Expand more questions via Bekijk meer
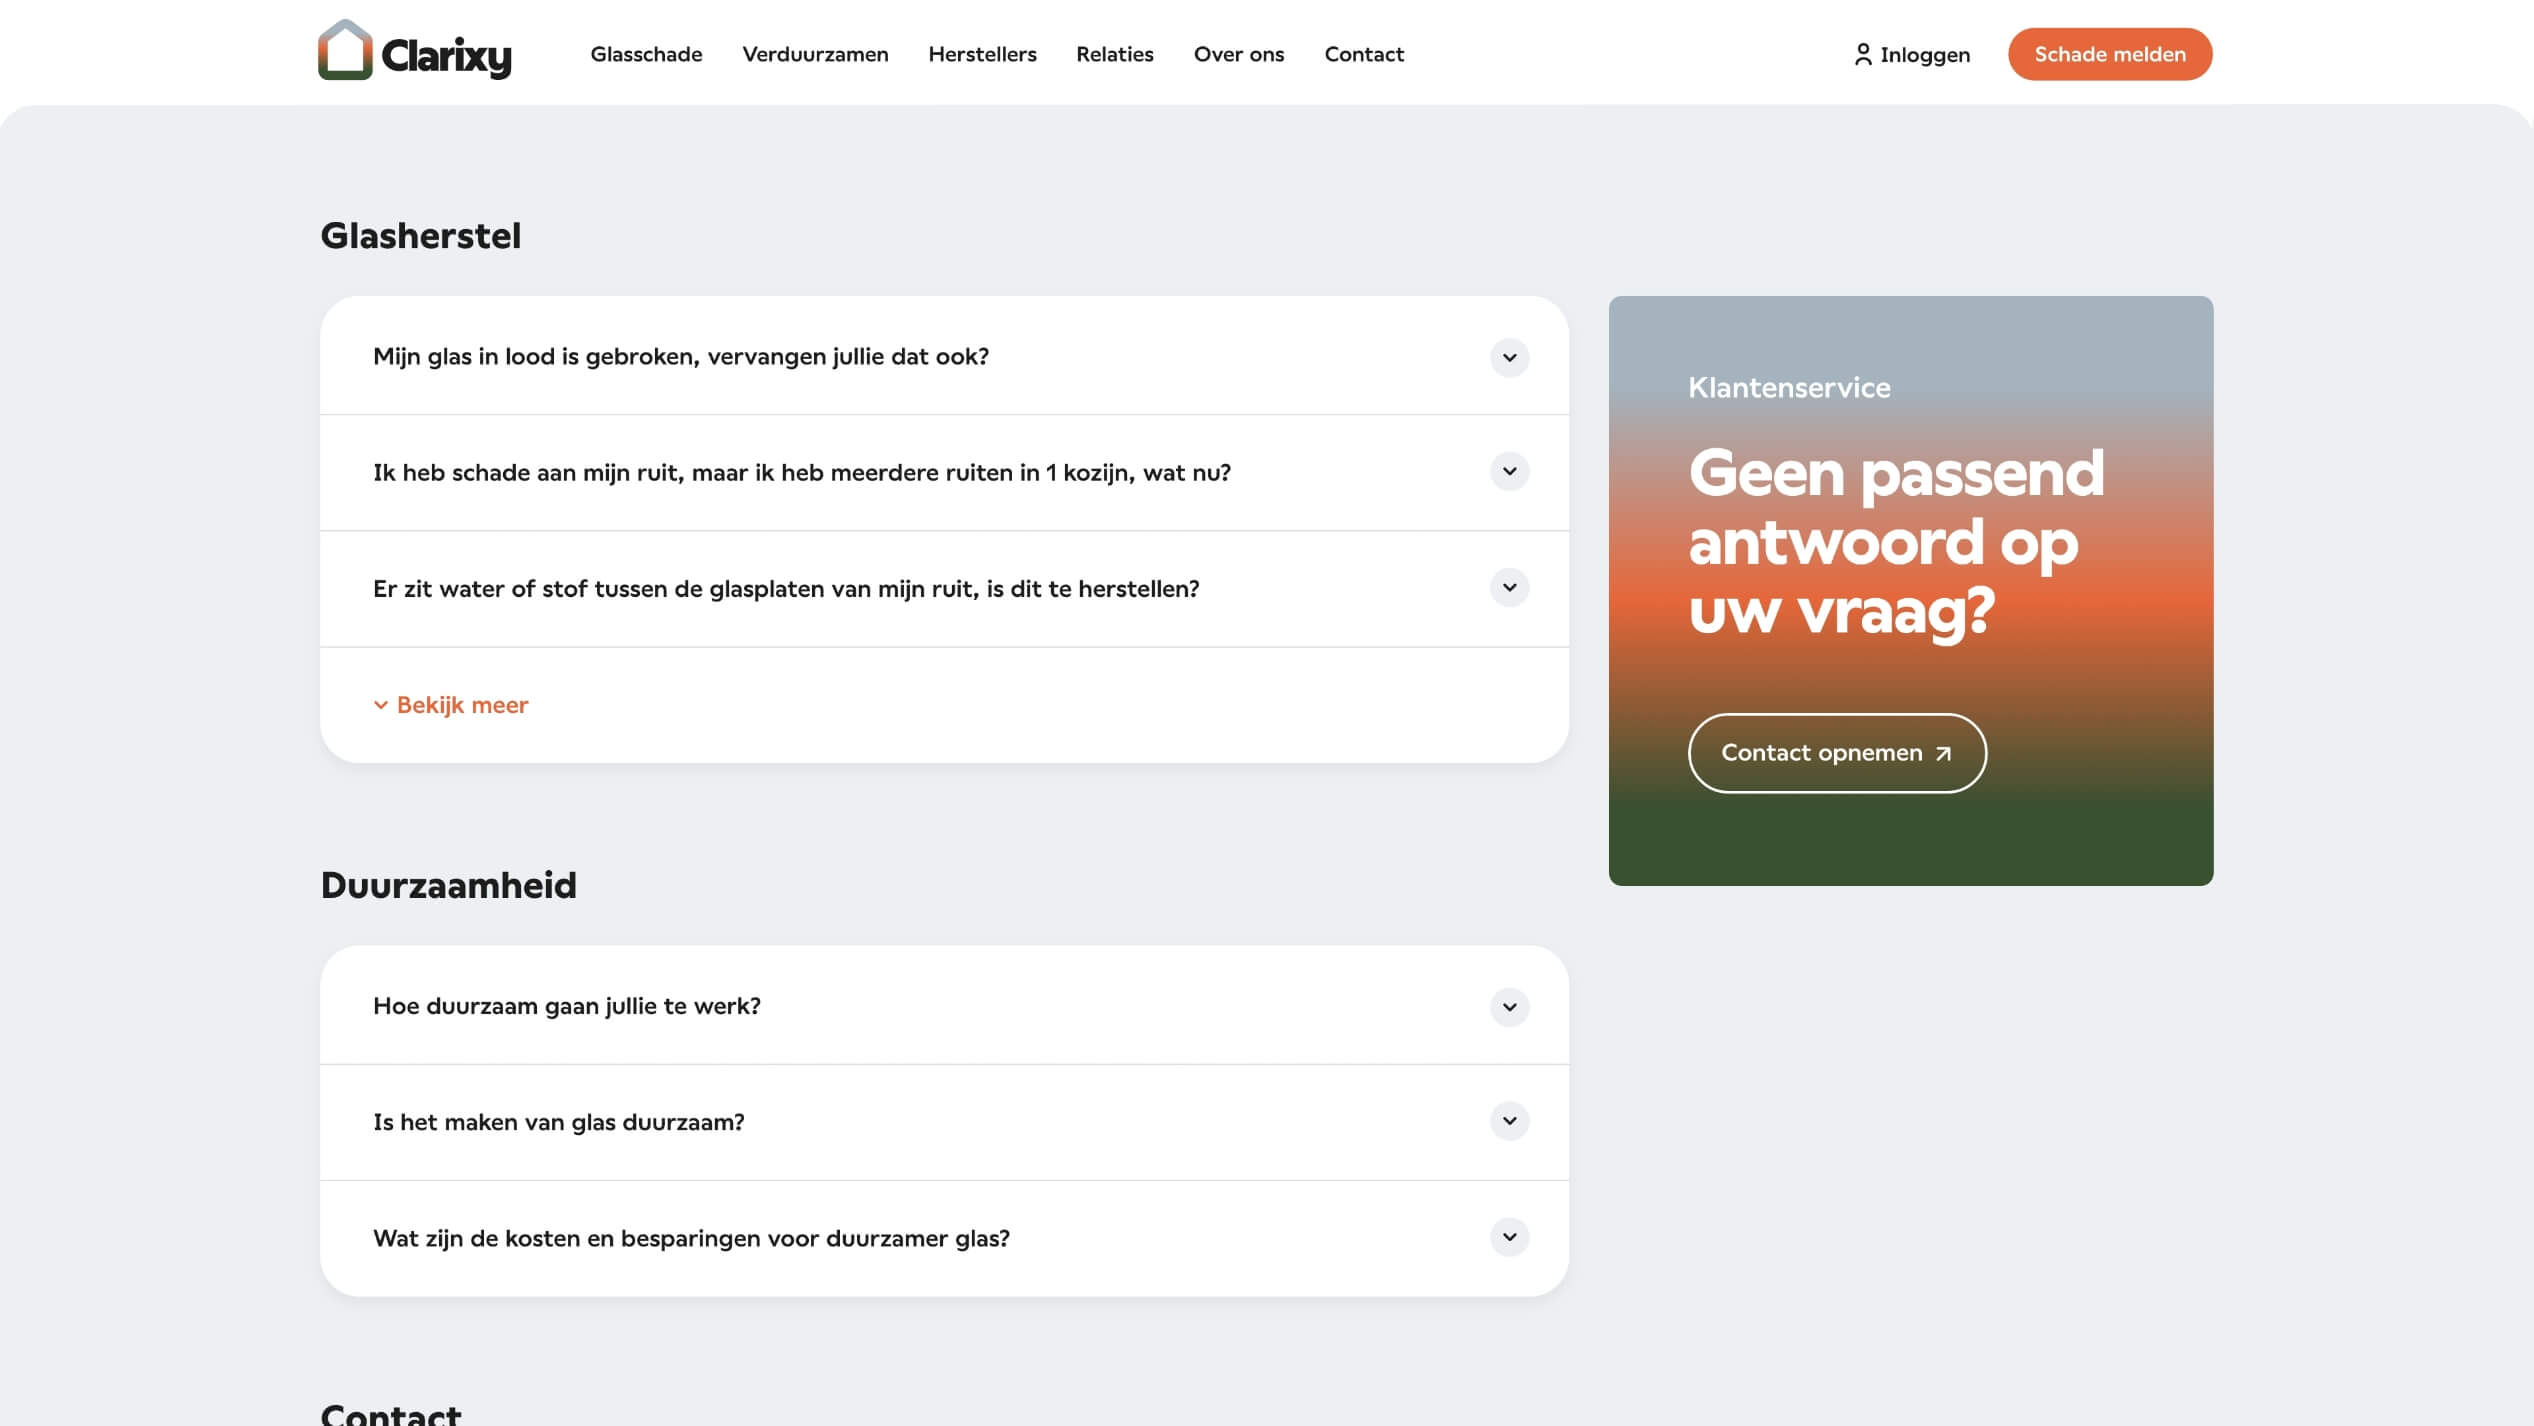2534x1426 pixels. point(461,704)
